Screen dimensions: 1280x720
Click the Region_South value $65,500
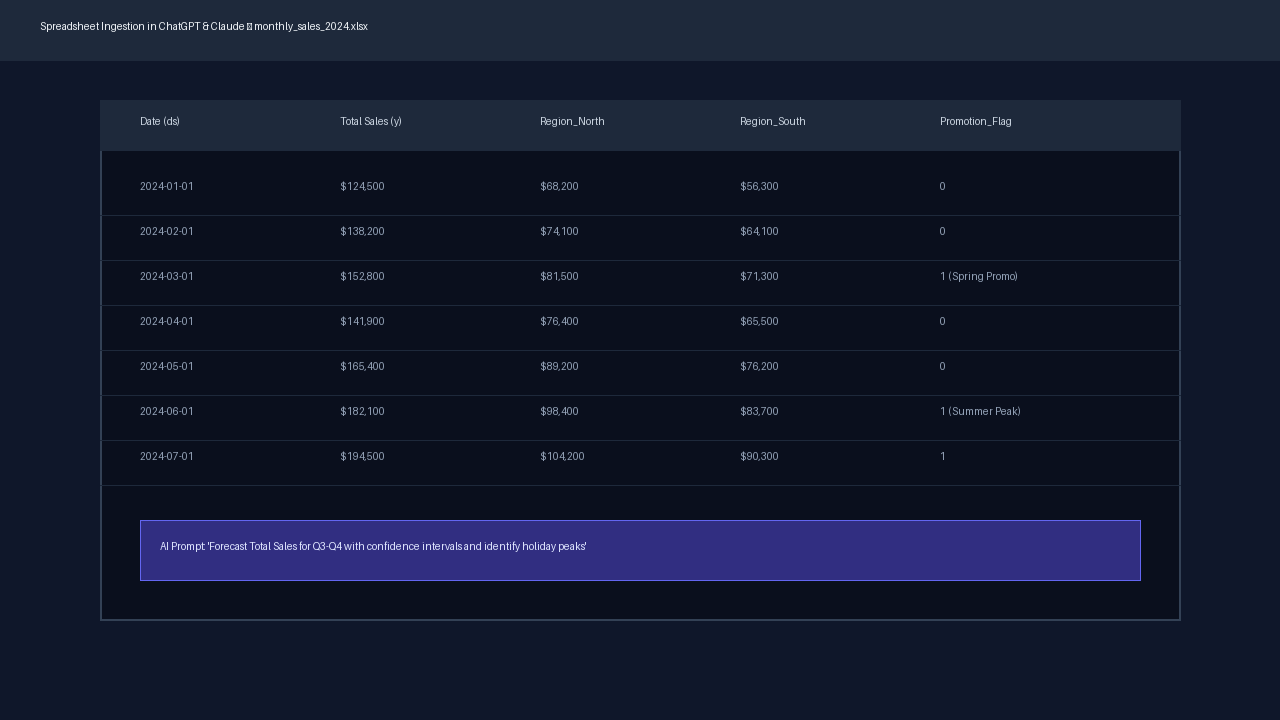click(759, 321)
